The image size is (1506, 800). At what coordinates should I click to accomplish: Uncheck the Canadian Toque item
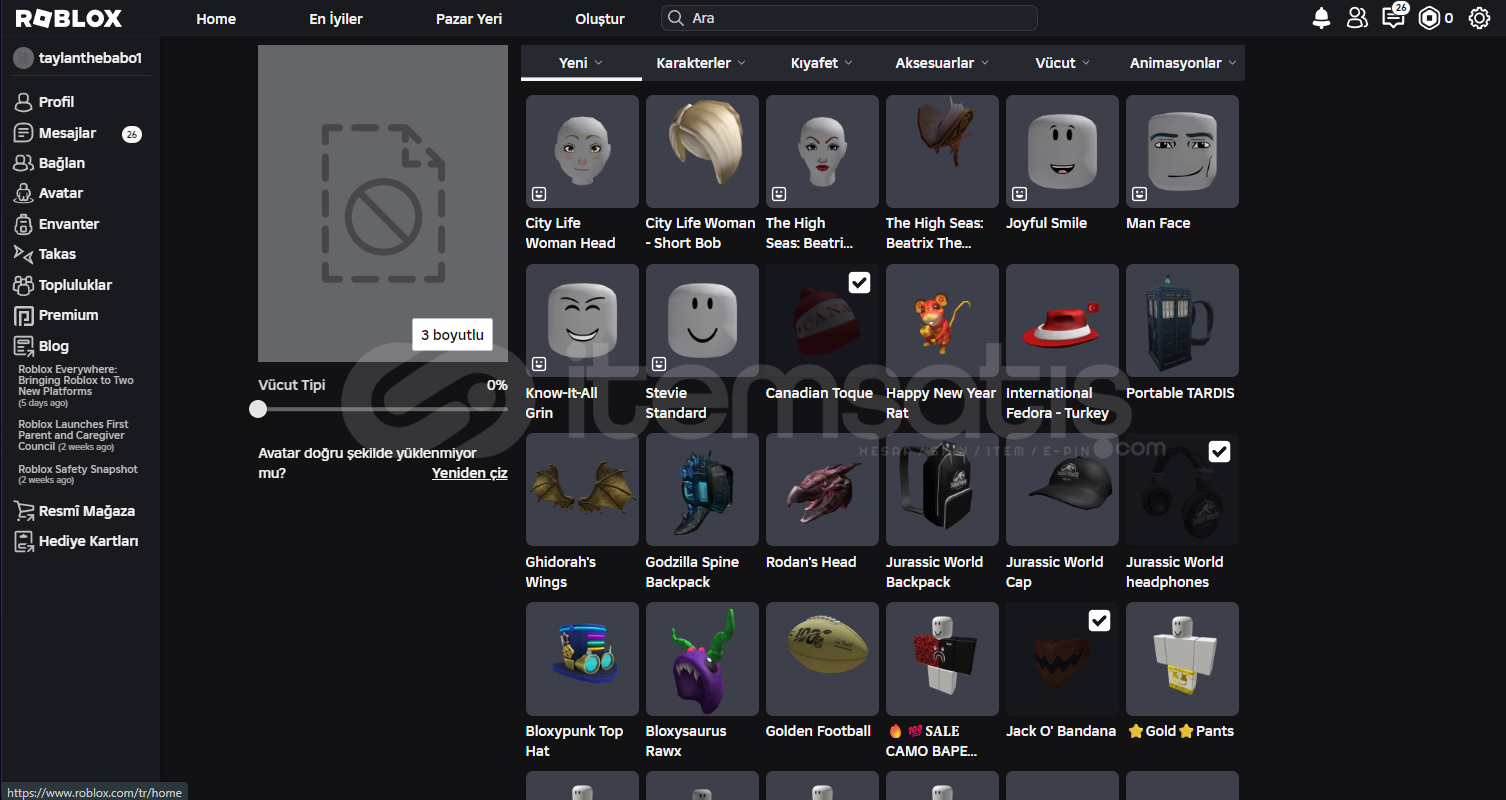[859, 283]
